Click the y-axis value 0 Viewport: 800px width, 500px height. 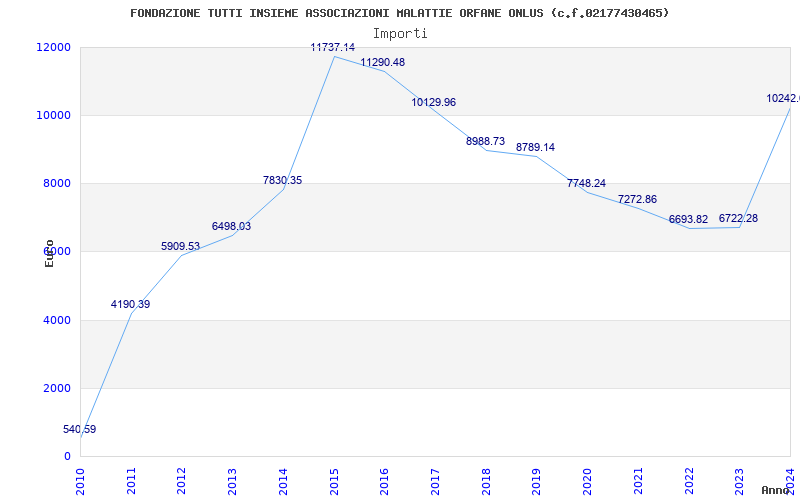pos(68,457)
